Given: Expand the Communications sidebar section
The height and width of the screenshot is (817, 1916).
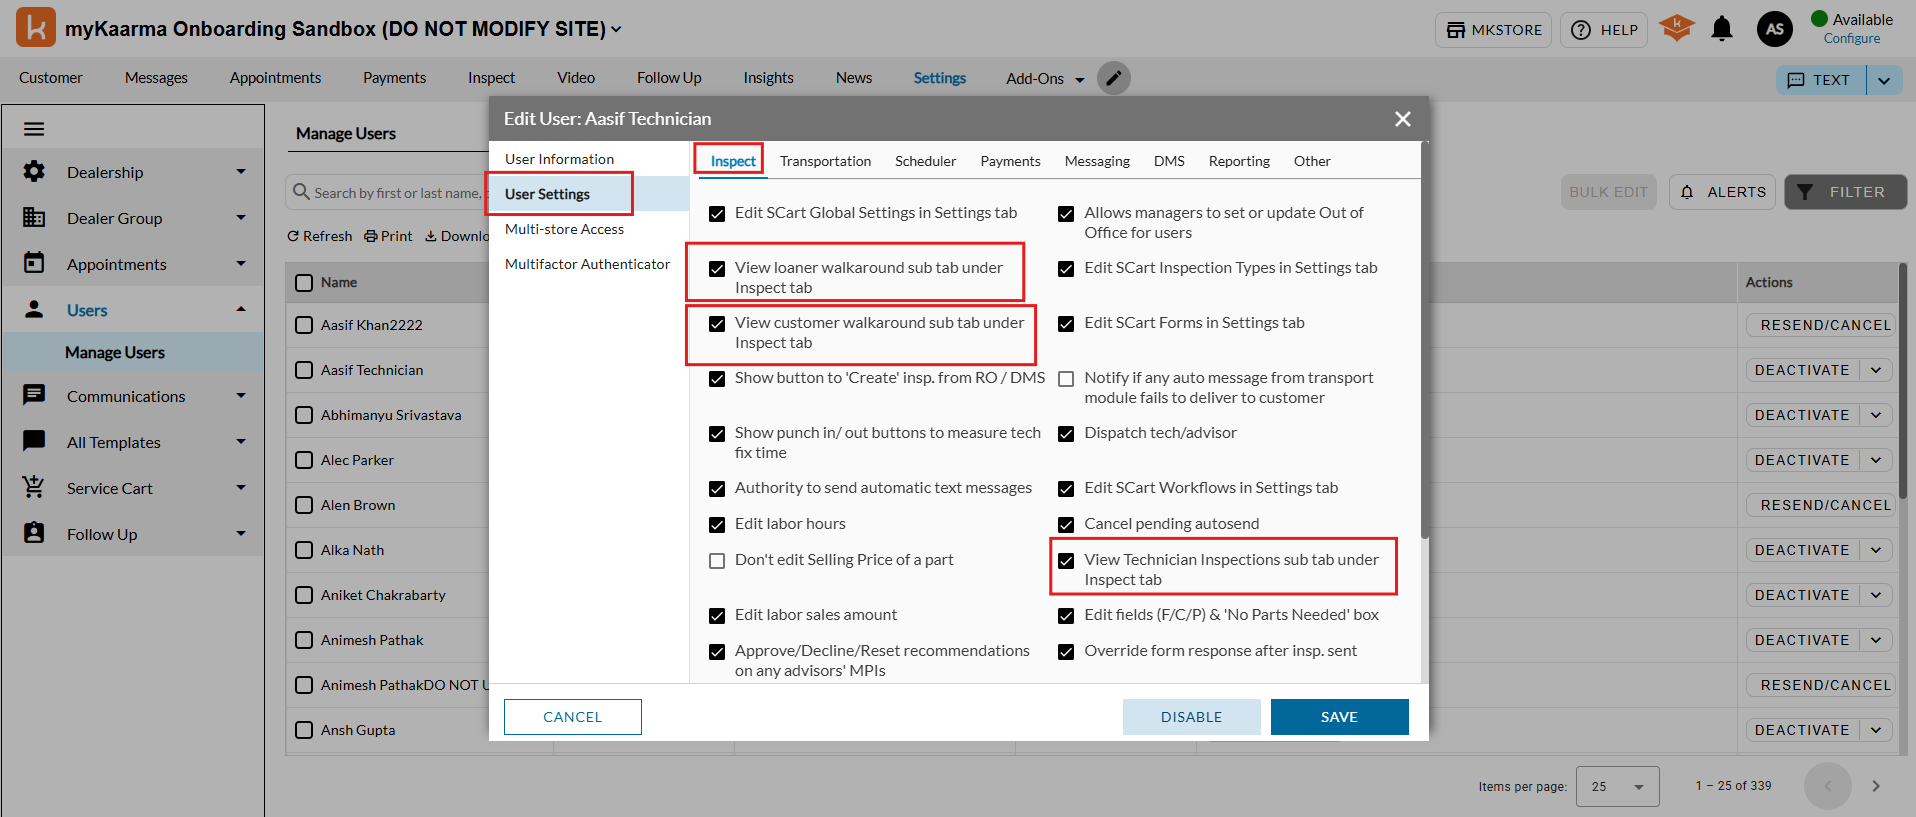Looking at the screenshot, I should click(x=241, y=396).
